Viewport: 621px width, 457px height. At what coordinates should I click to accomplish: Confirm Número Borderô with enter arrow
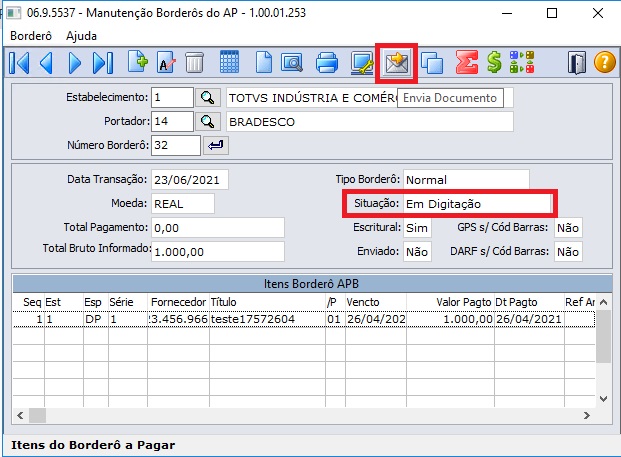(x=215, y=145)
